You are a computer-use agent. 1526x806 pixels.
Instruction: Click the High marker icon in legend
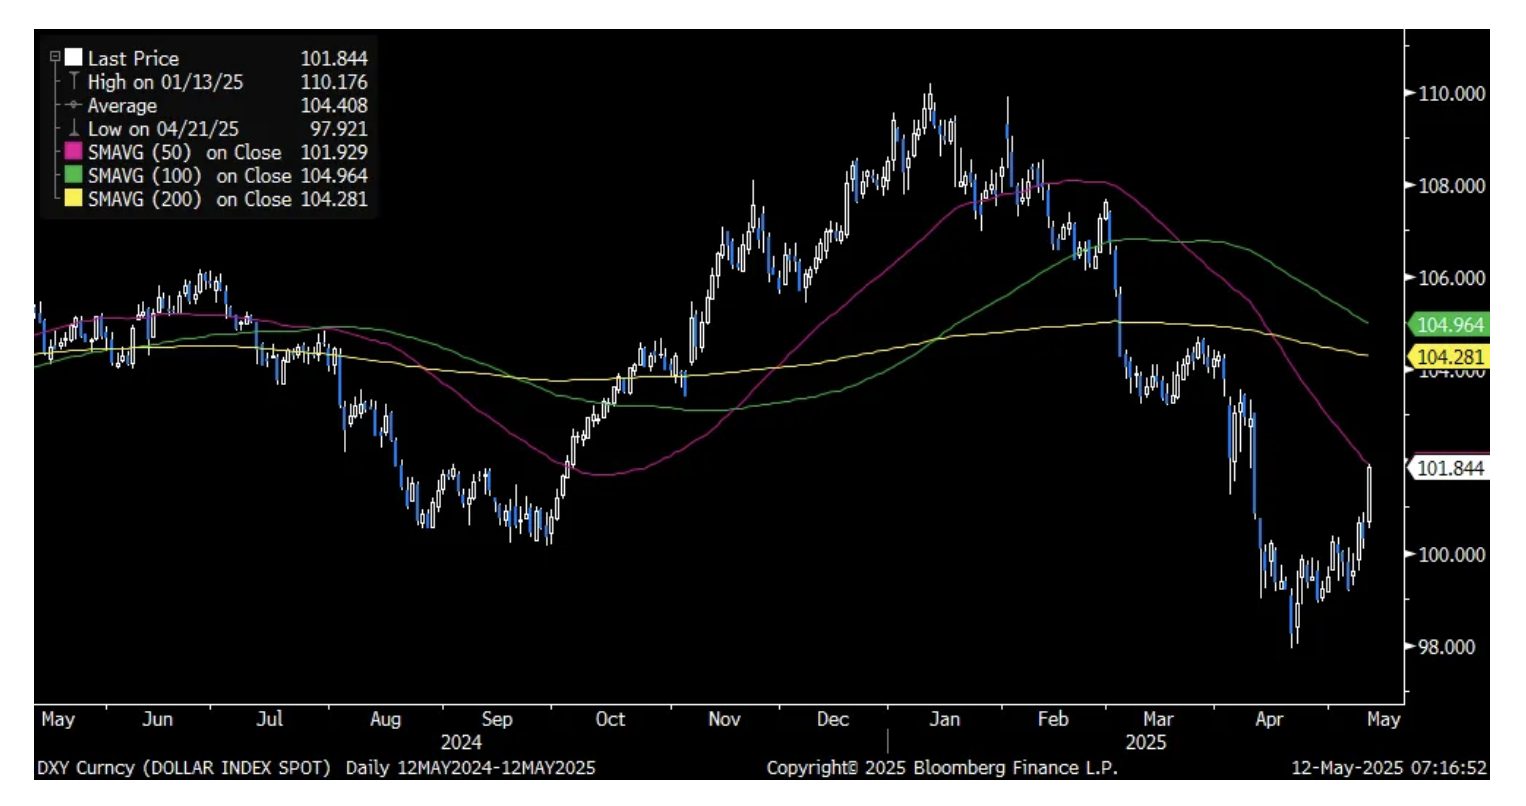(x=73, y=82)
